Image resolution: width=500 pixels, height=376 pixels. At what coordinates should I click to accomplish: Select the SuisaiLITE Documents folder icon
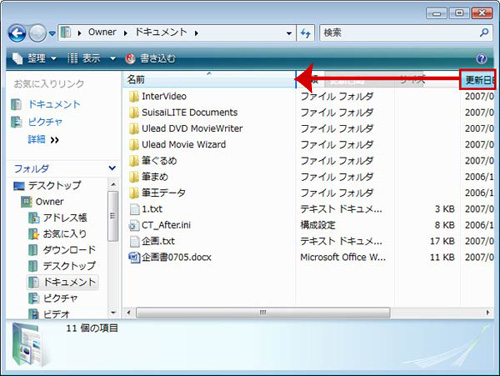[134, 113]
